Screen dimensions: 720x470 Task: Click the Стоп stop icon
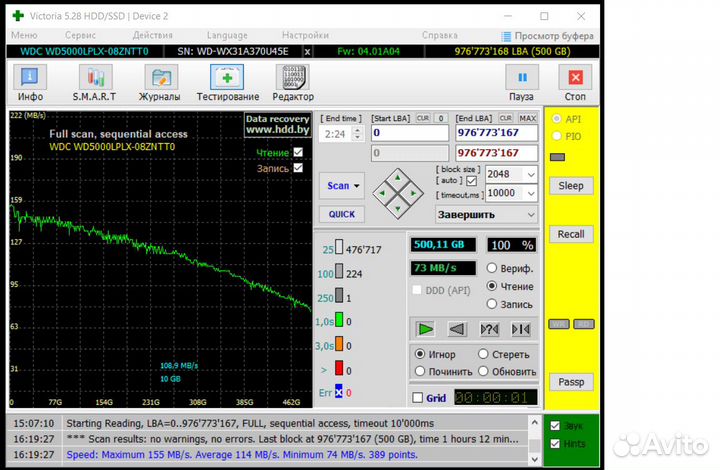(x=575, y=77)
